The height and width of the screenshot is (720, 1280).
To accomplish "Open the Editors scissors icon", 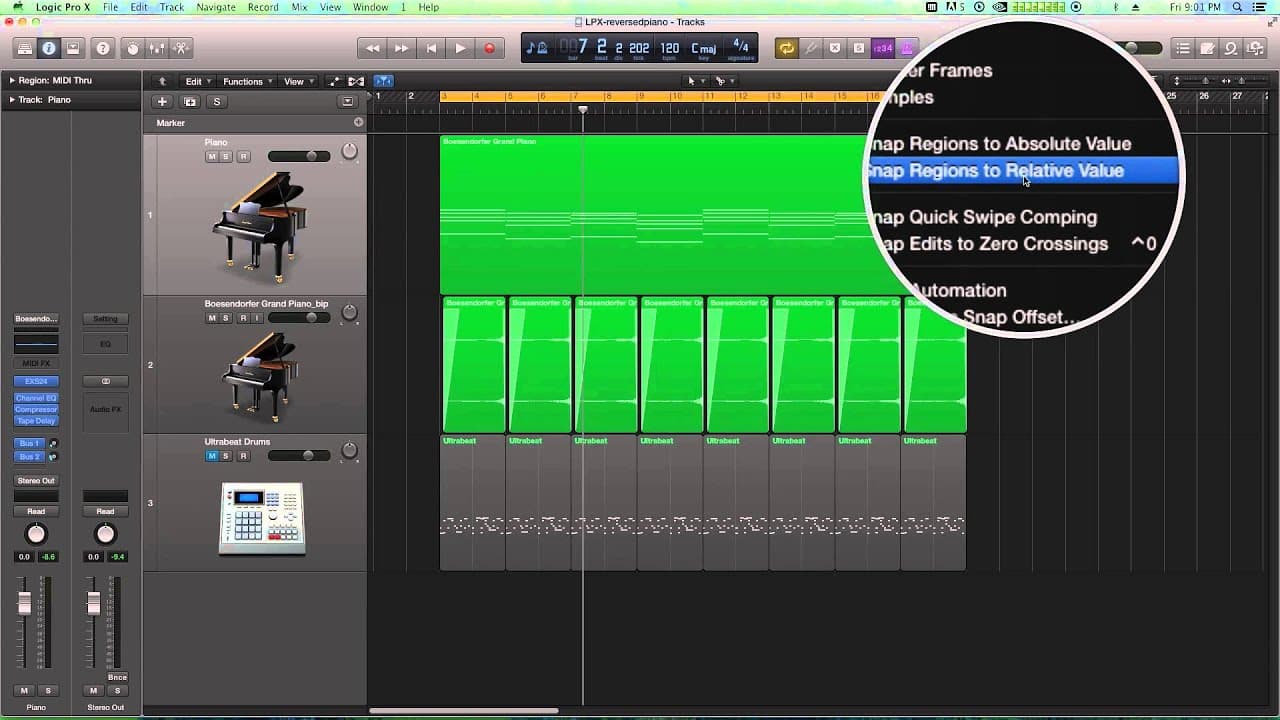I will (181, 48).
